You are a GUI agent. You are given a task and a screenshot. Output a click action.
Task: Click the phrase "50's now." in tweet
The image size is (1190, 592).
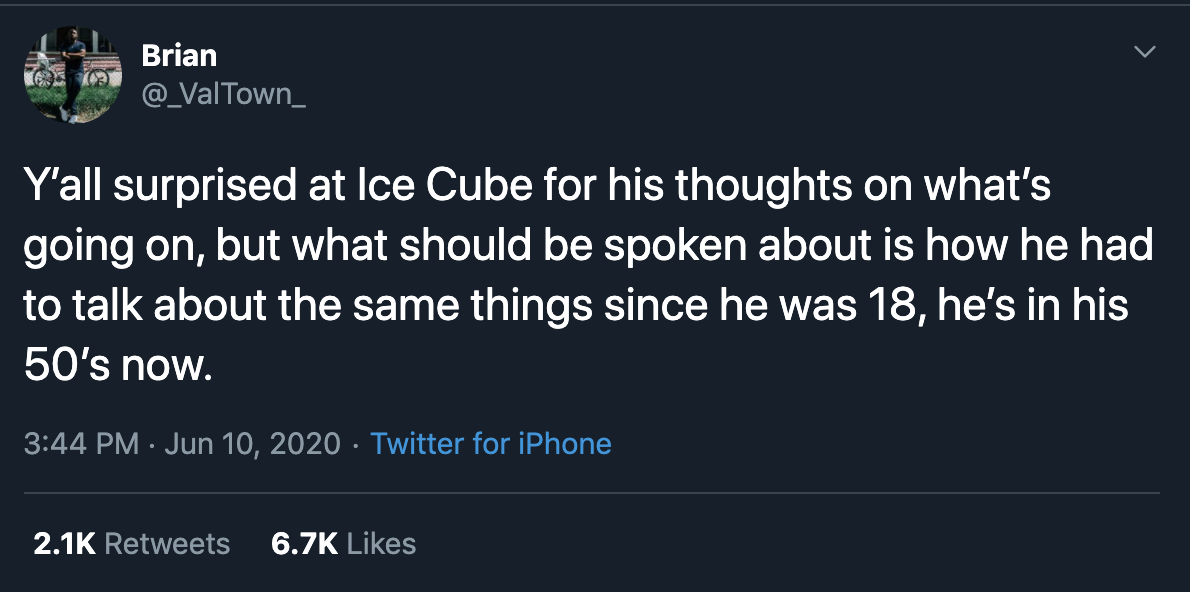pos(118,366)
